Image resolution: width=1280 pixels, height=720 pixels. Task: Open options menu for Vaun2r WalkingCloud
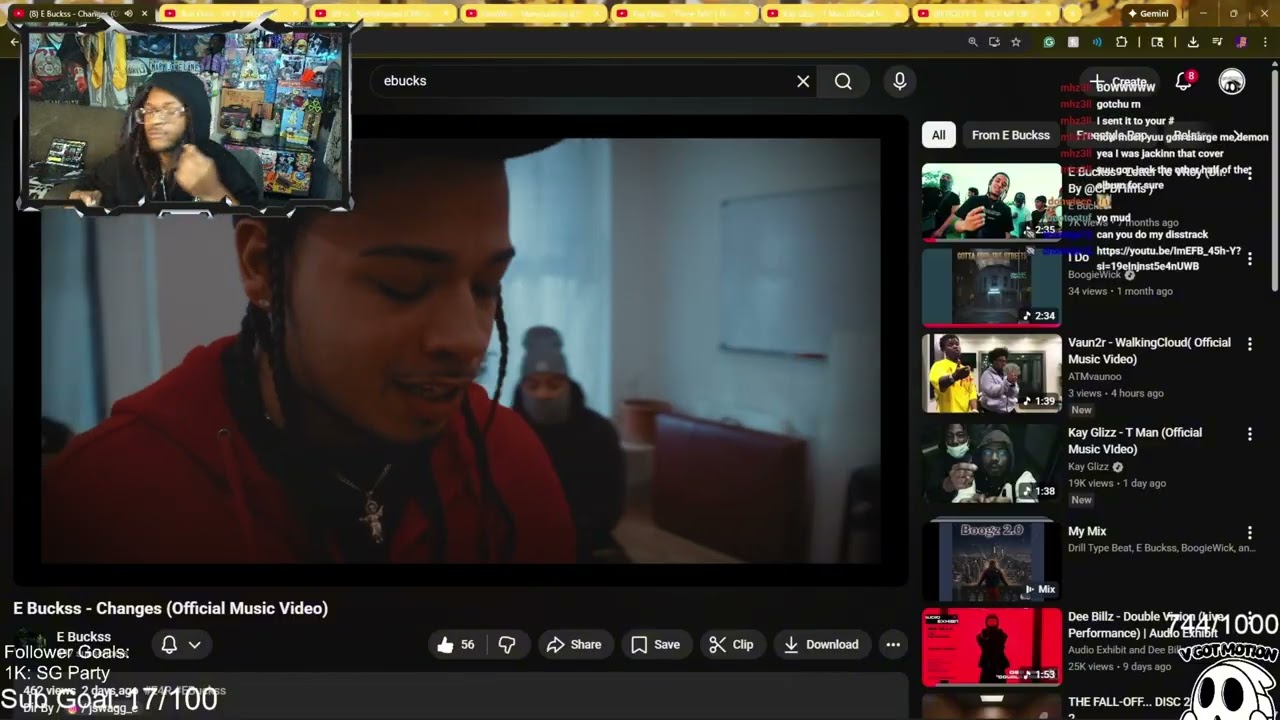1249,344
